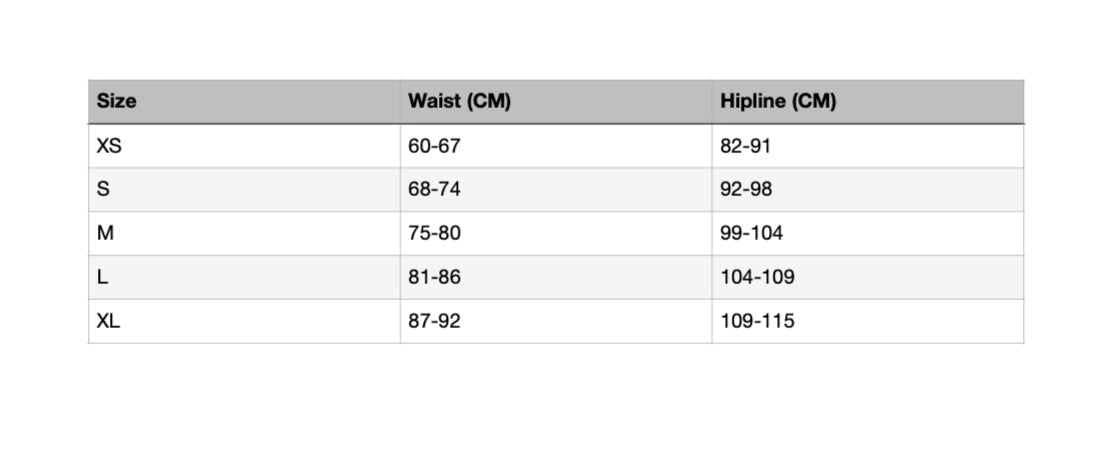Click the Size column header
Image resolution: width=1117 pixels, height=452 pixels.
117,101
